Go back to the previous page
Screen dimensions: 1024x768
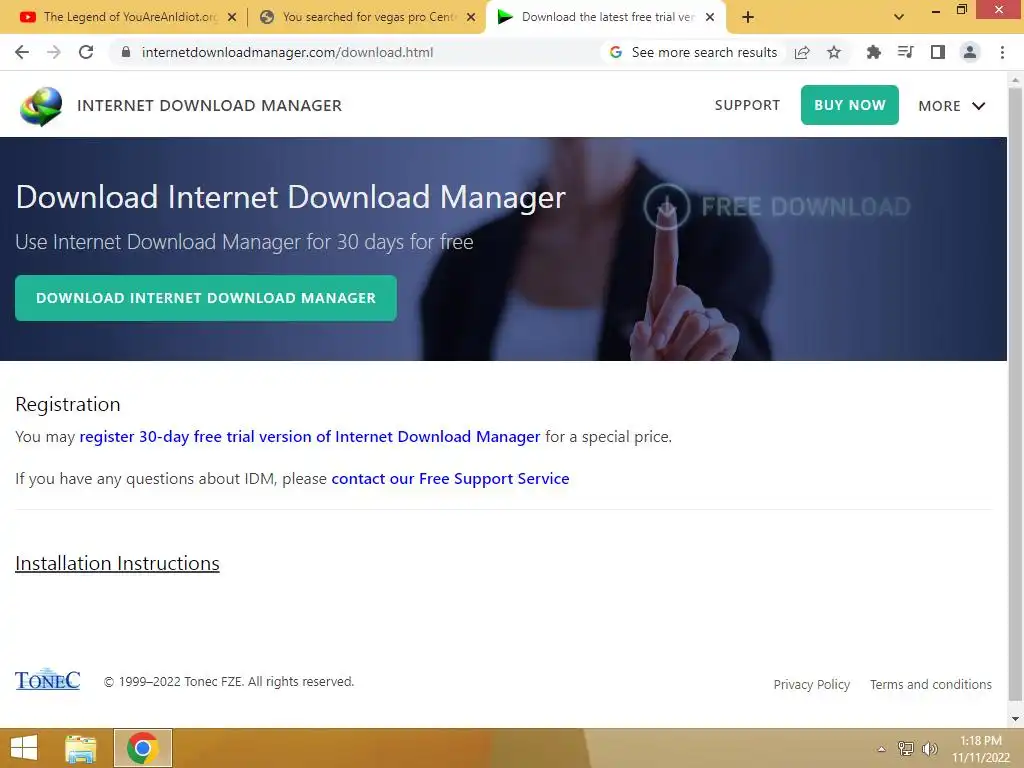click(x=22, y=52)
